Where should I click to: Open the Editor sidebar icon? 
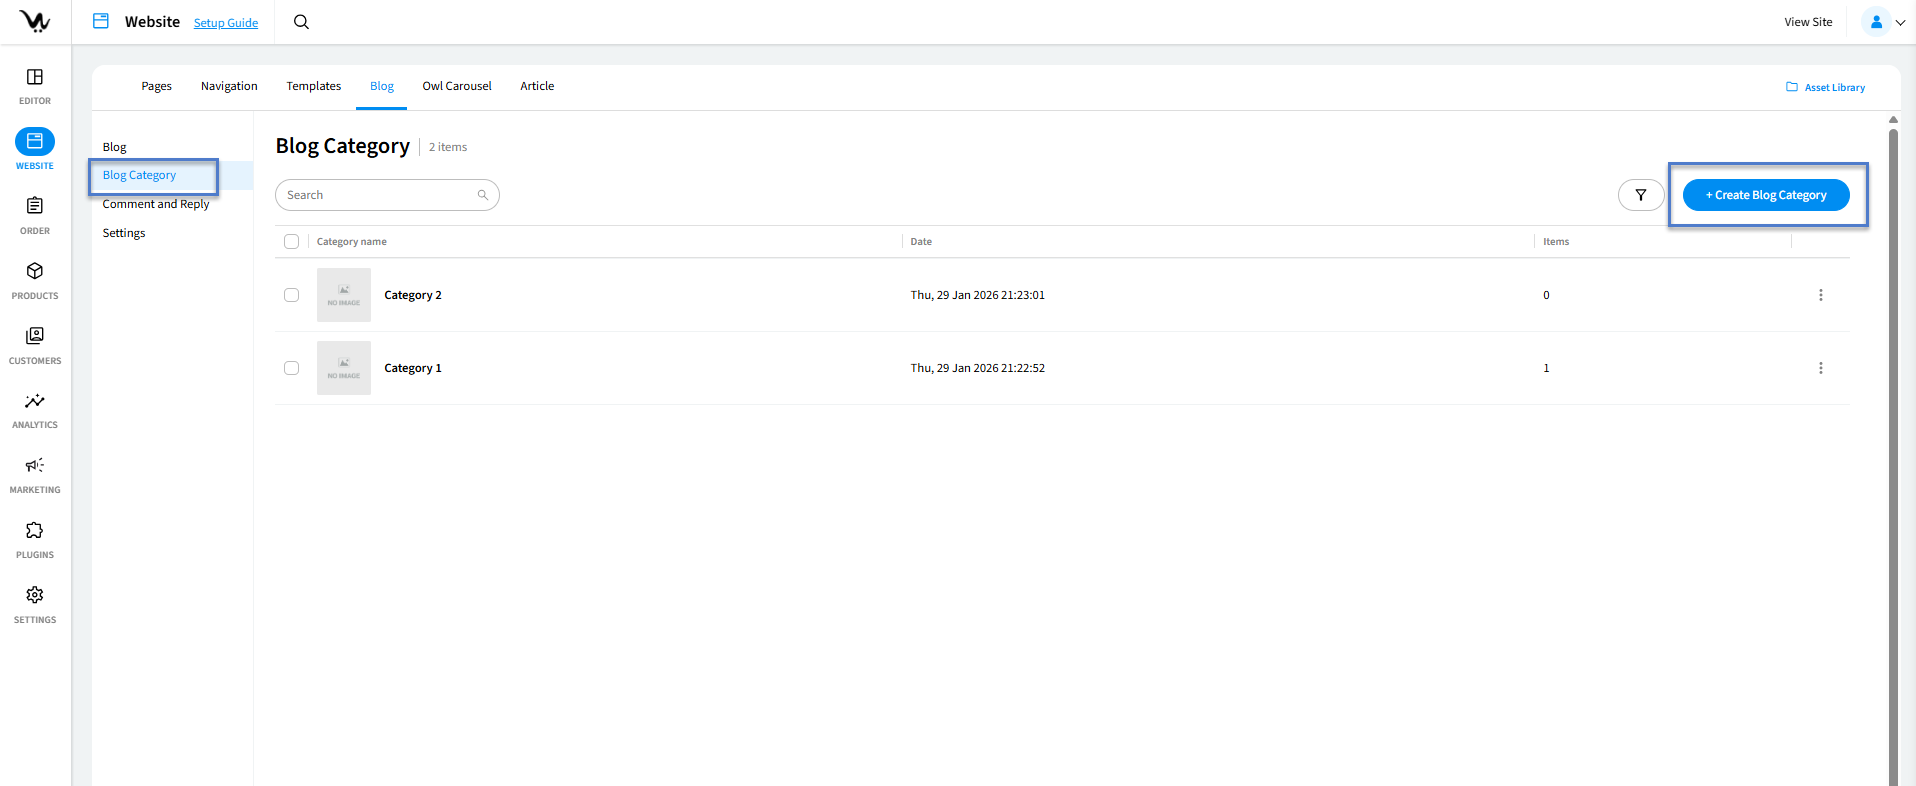pyautogui.click(x=35, y=78)
